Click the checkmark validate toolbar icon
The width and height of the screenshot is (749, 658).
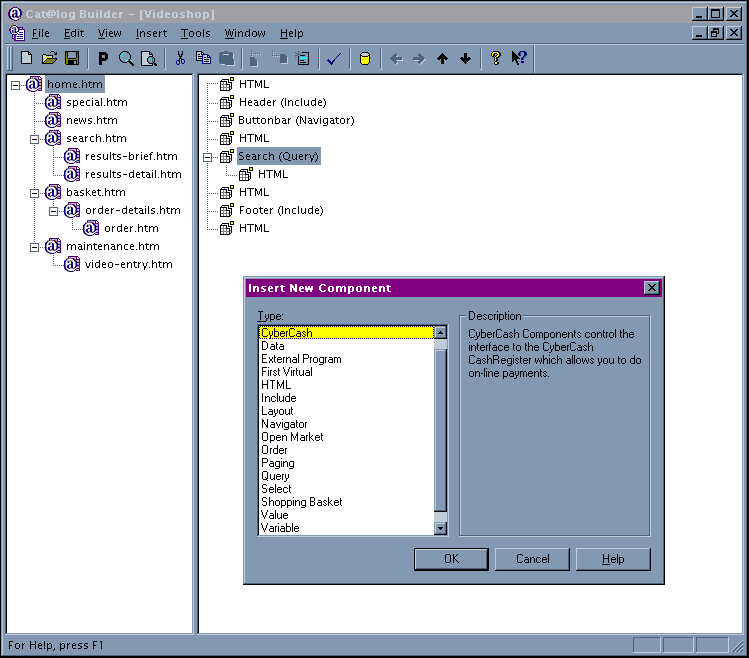coord(334,59)
